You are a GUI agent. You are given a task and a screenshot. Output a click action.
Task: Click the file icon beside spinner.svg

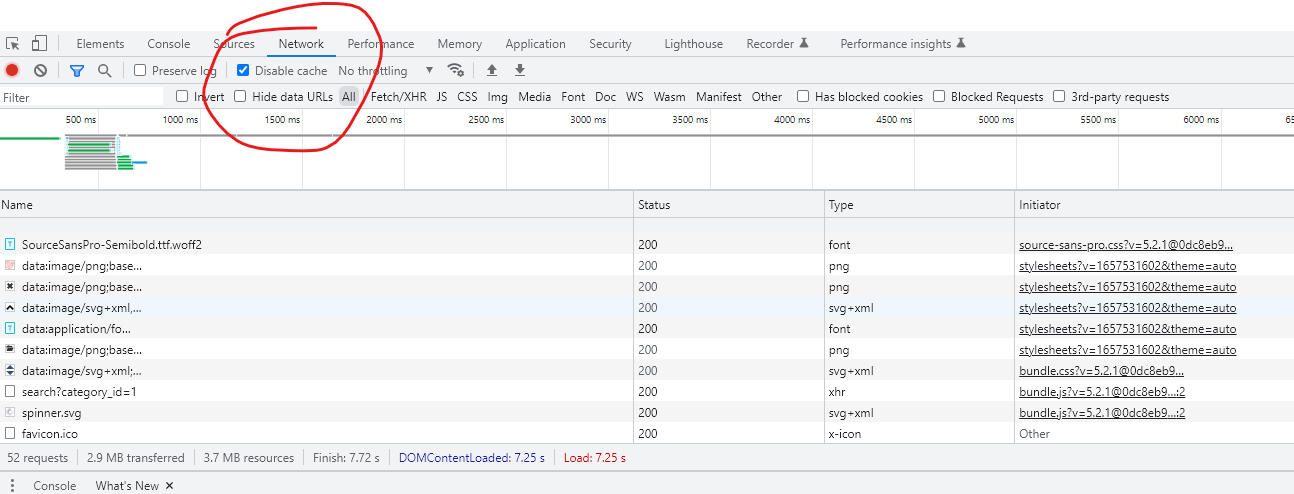pos(10,413)
